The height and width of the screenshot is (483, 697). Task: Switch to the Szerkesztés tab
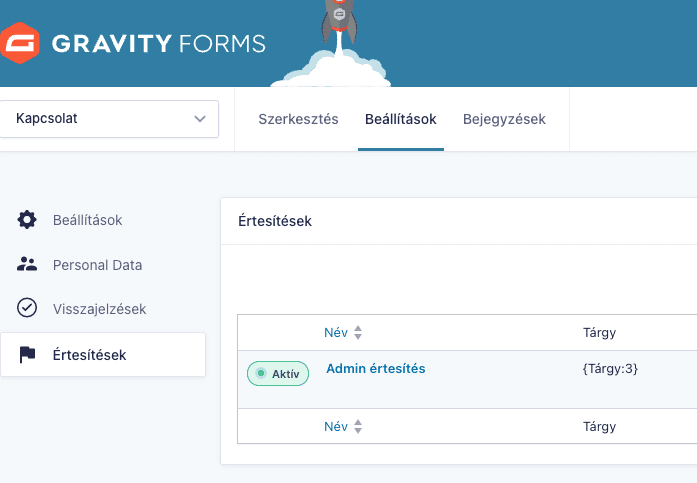click(298, 119)
